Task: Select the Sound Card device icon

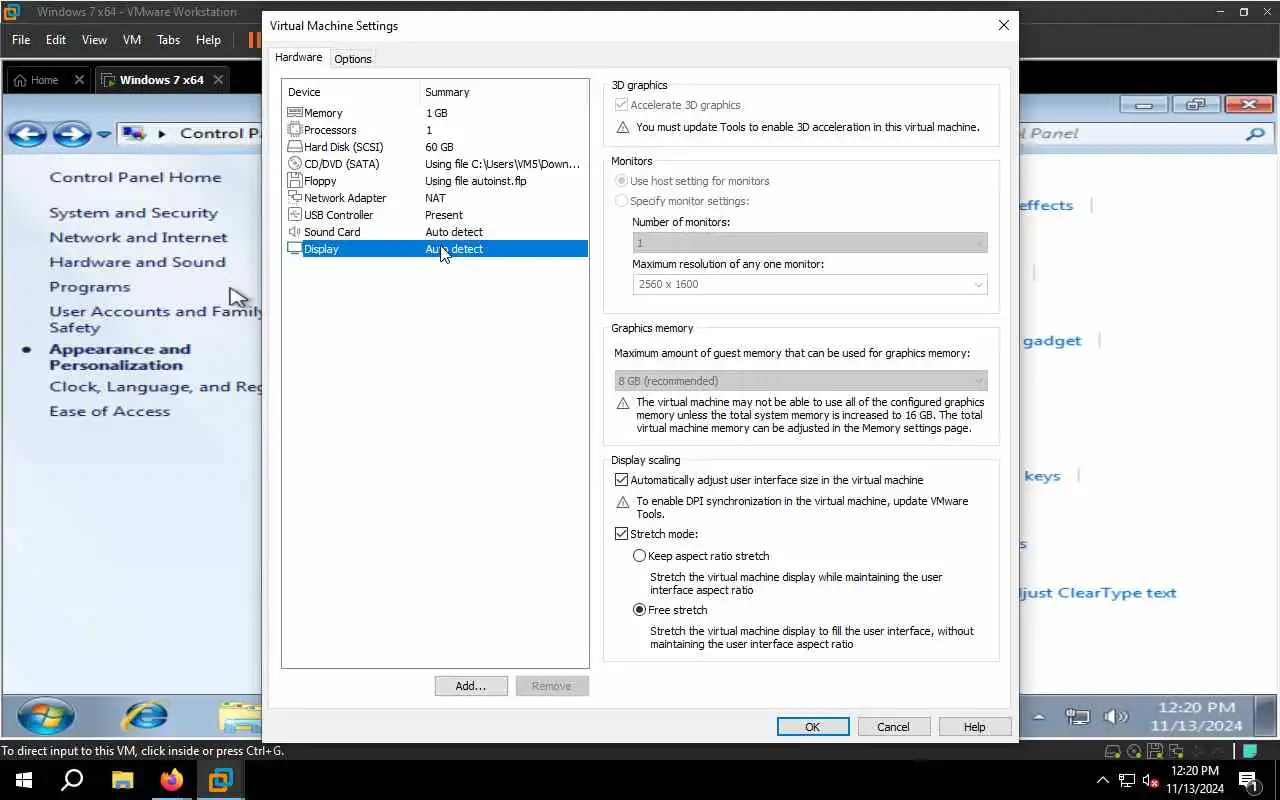Action: [294, 232]
